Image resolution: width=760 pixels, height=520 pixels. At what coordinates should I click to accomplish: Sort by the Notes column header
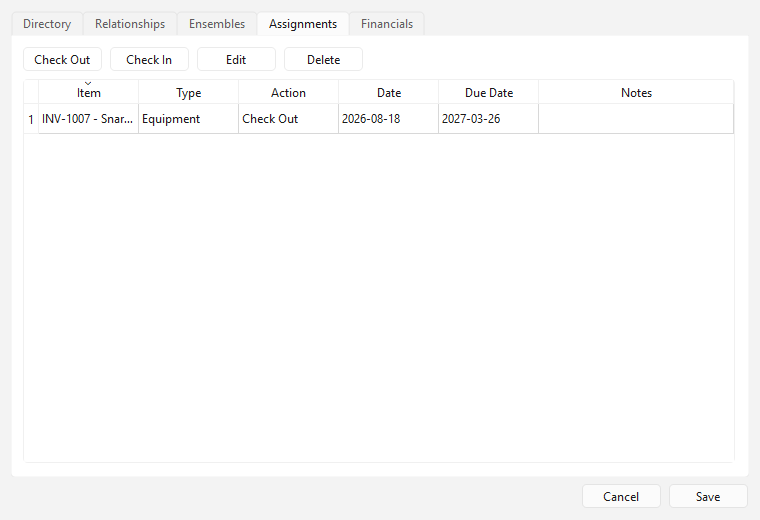[x=636, y=92]
